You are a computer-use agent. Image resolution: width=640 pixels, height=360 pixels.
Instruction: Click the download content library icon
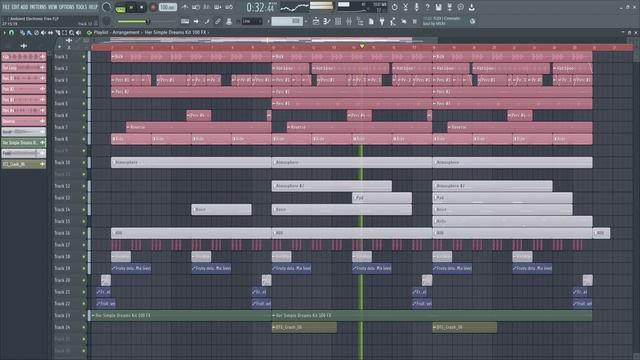[471, 7]
